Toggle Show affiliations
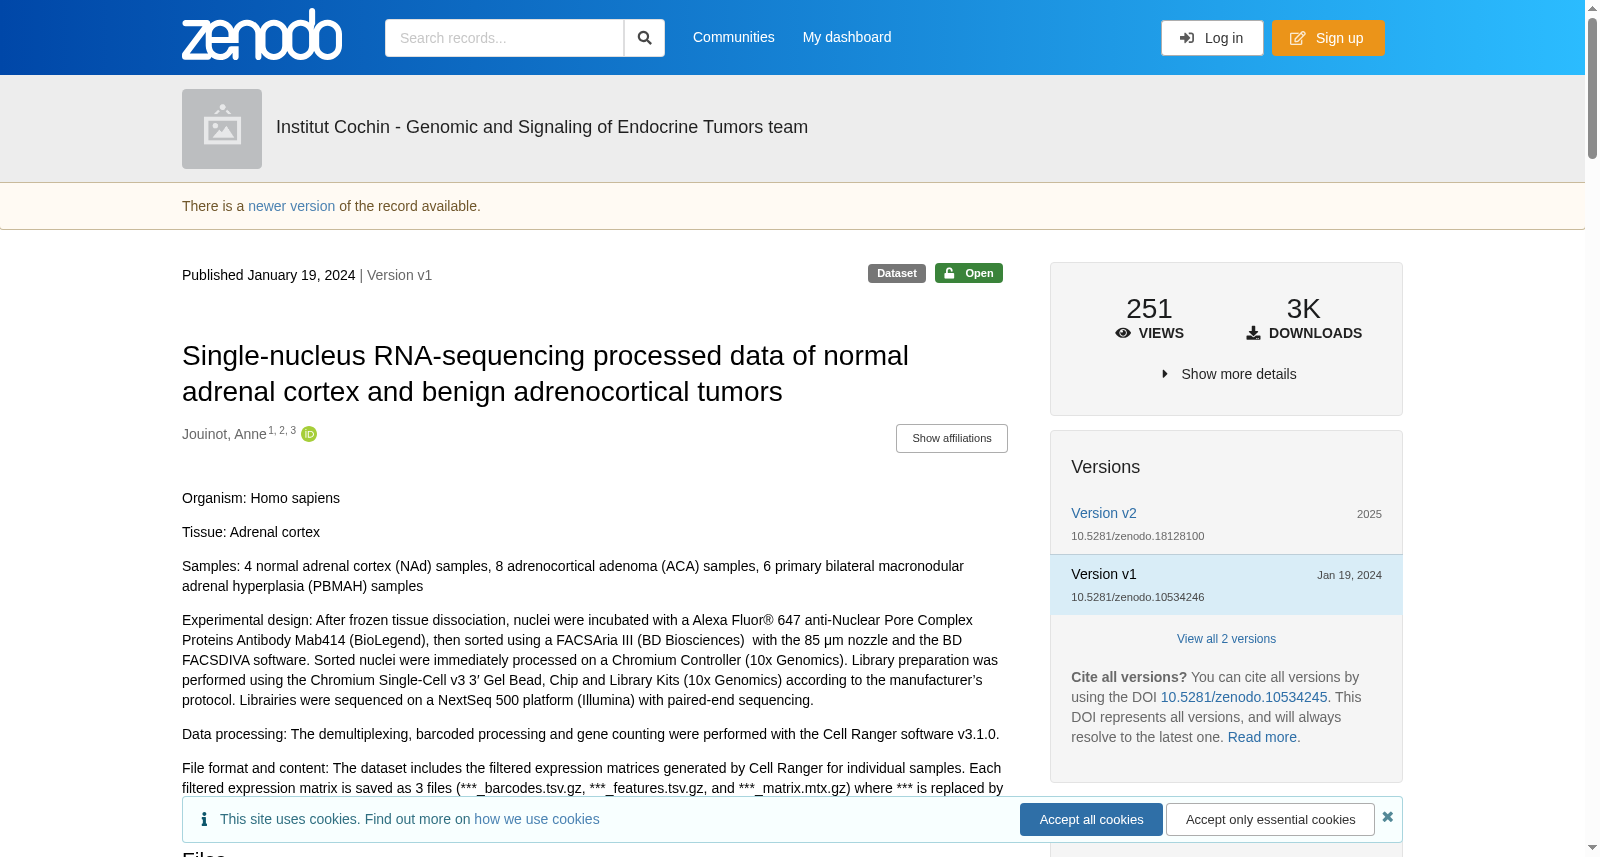 coord(952,438)
